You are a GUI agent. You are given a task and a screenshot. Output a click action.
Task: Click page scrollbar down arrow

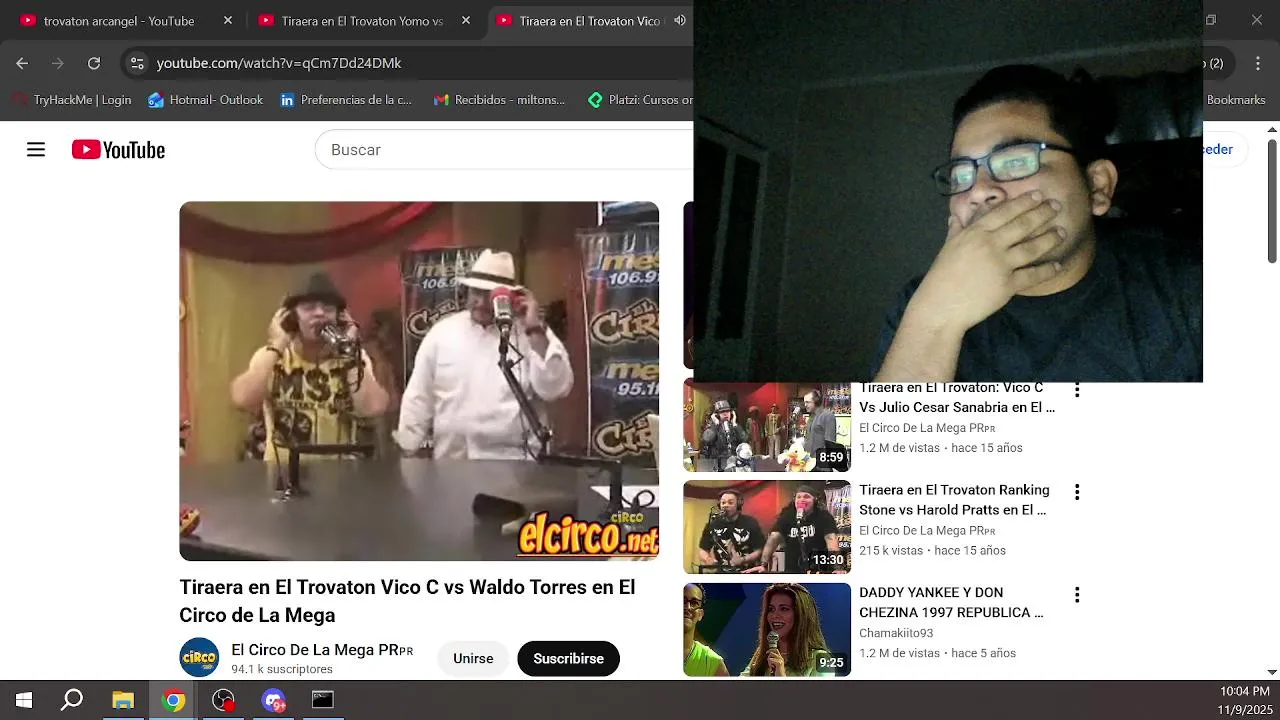pos(1272,672)
